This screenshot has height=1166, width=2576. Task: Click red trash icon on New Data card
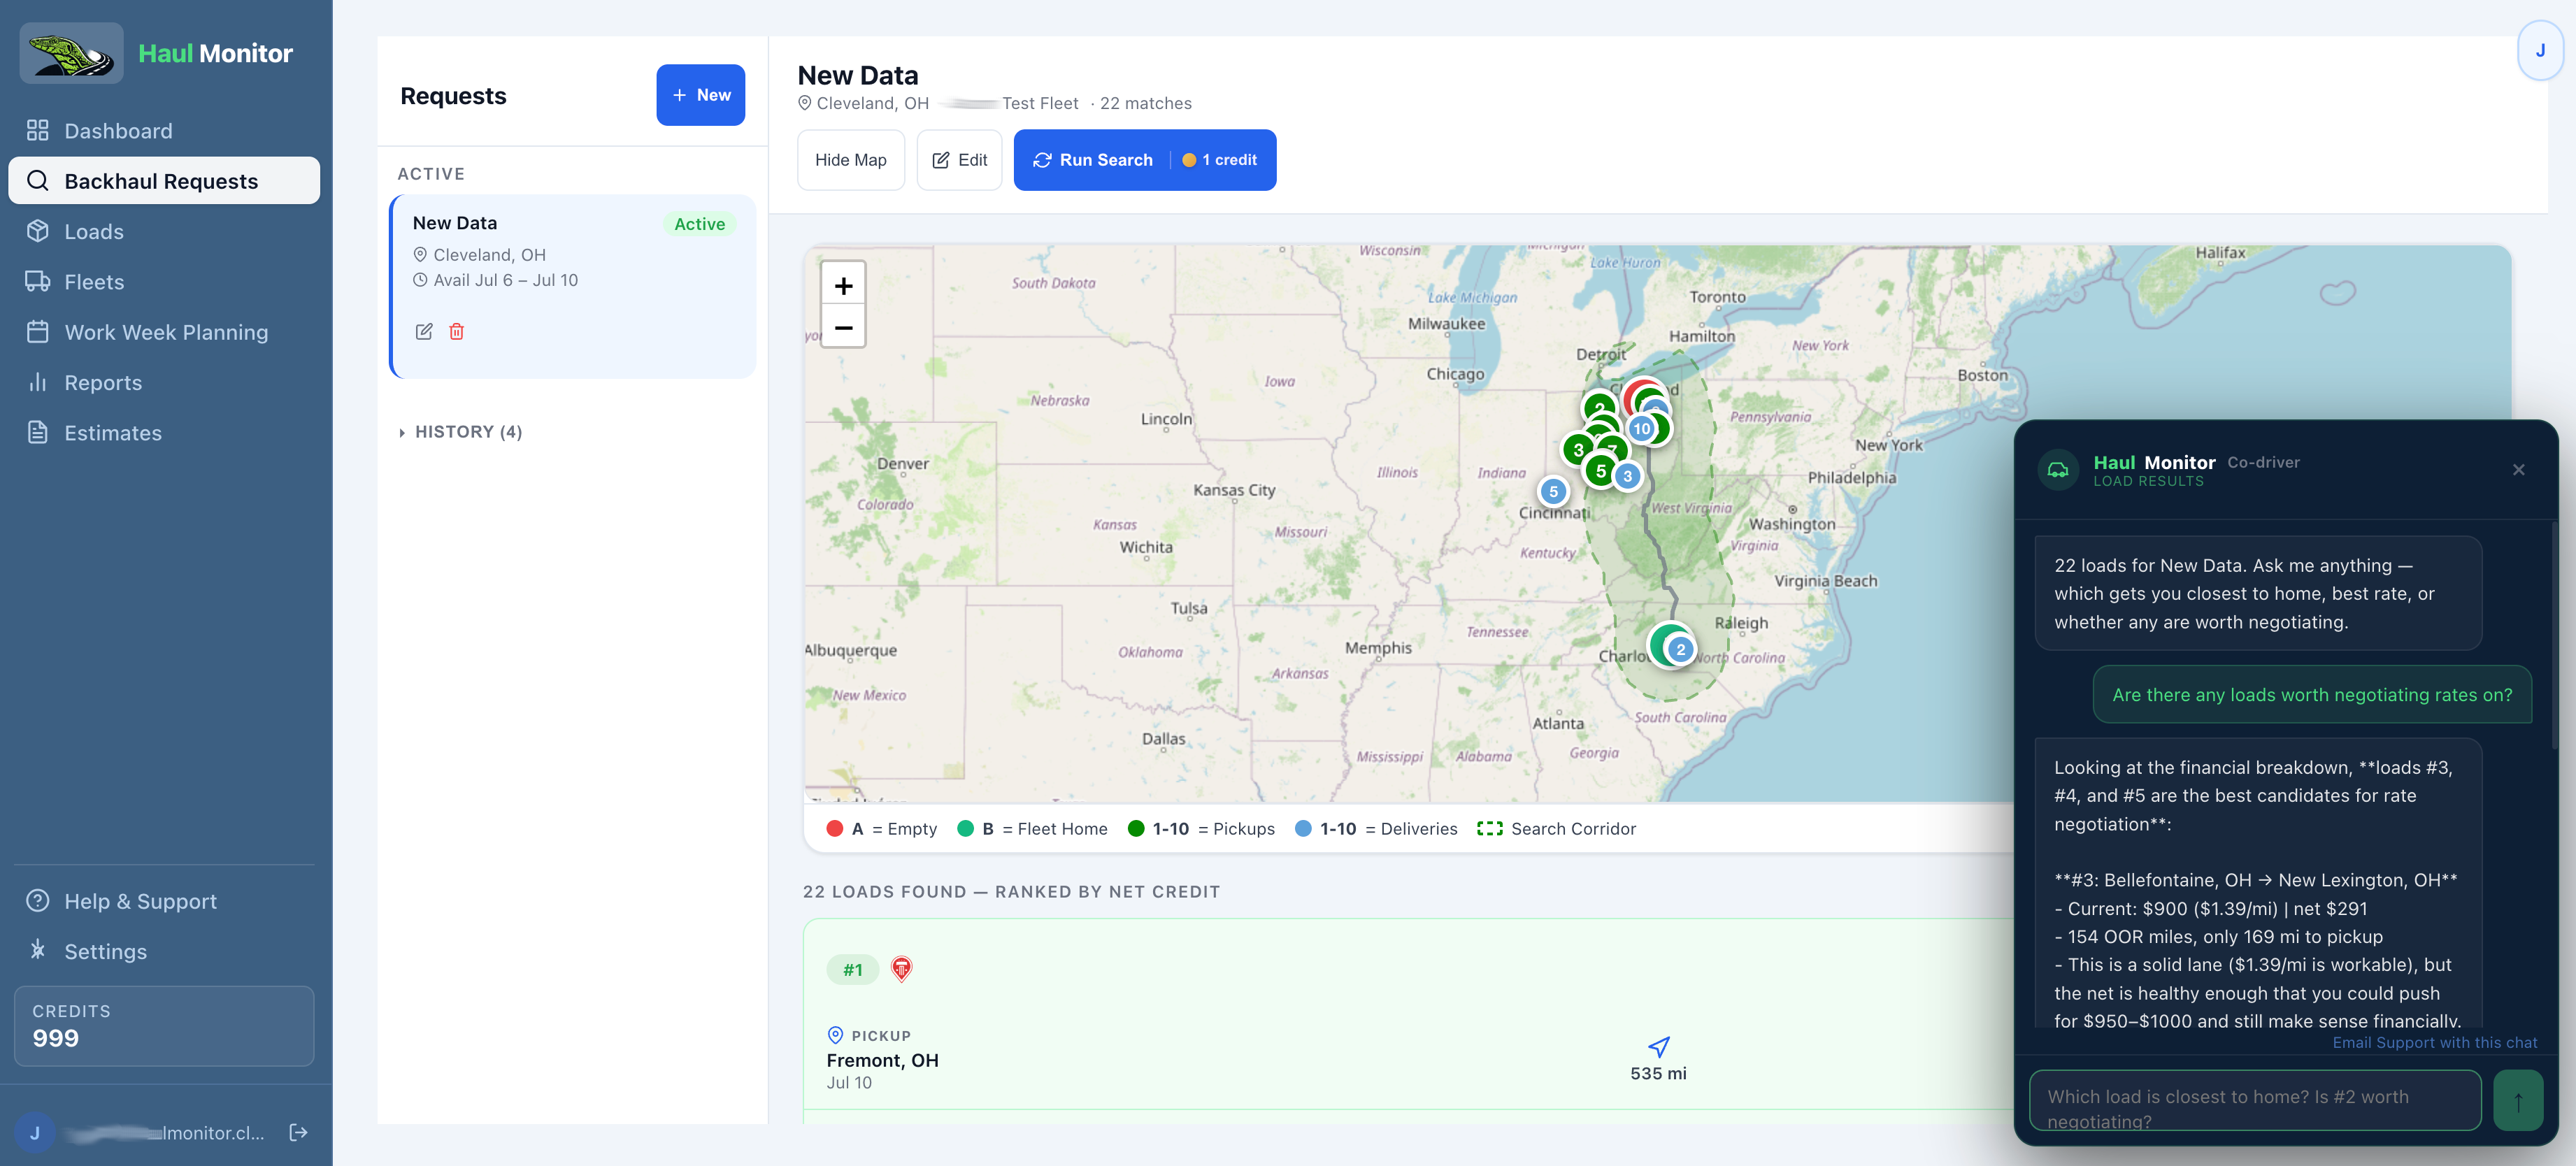tap(457, 331)
